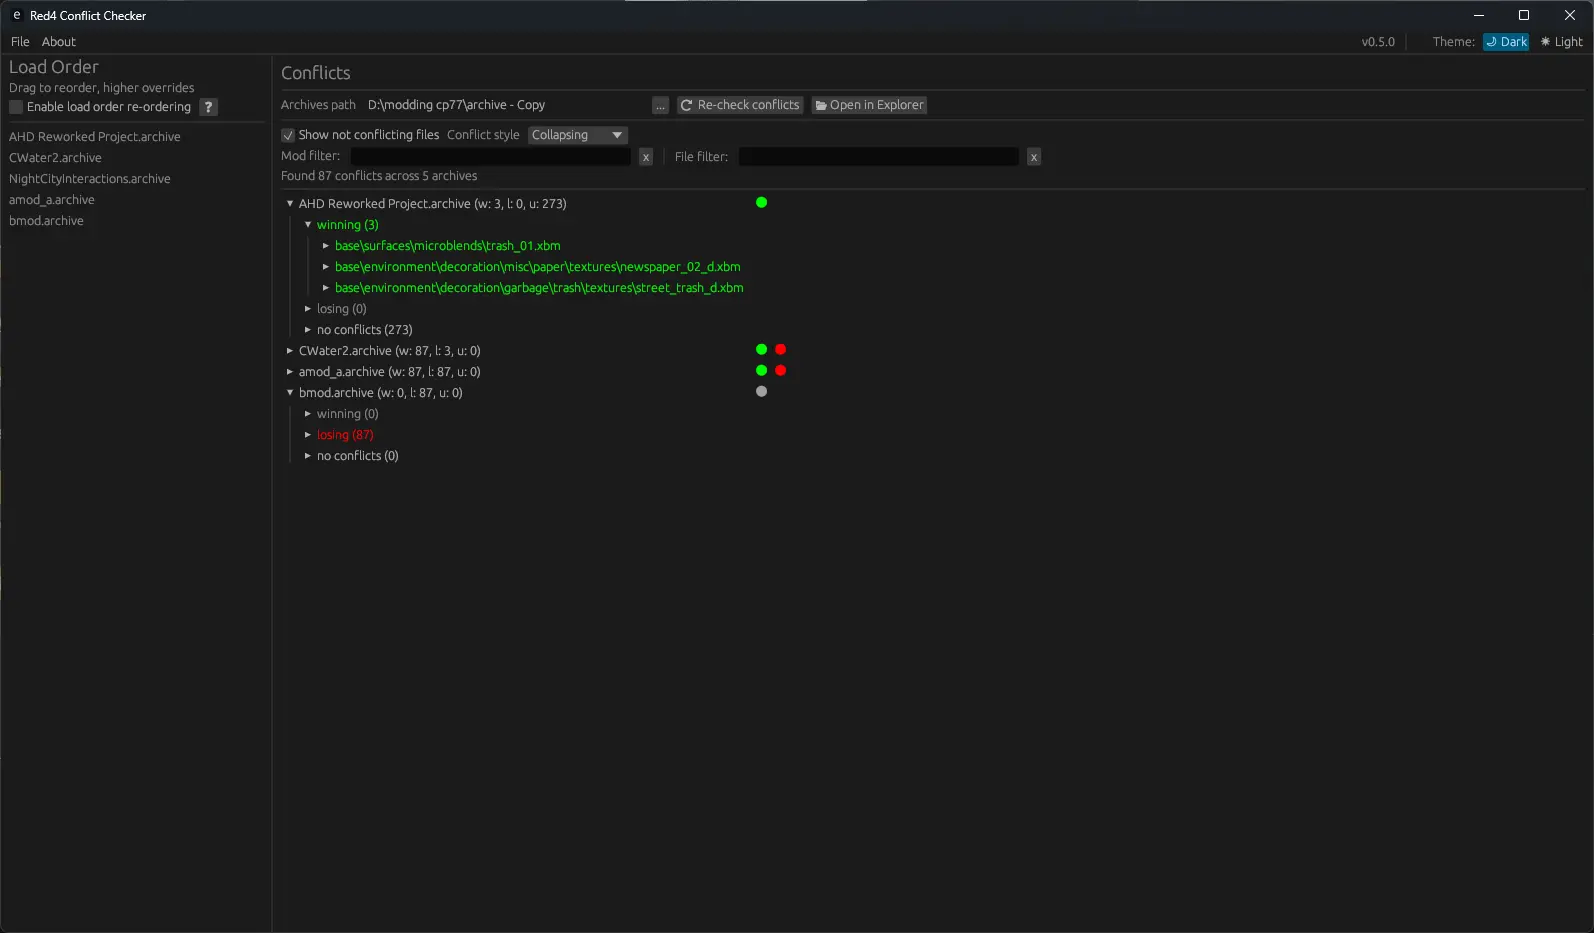Click Re-check conflicts button
The height and width of the screenshot is (933, 1594).
[x=740, y=105]
